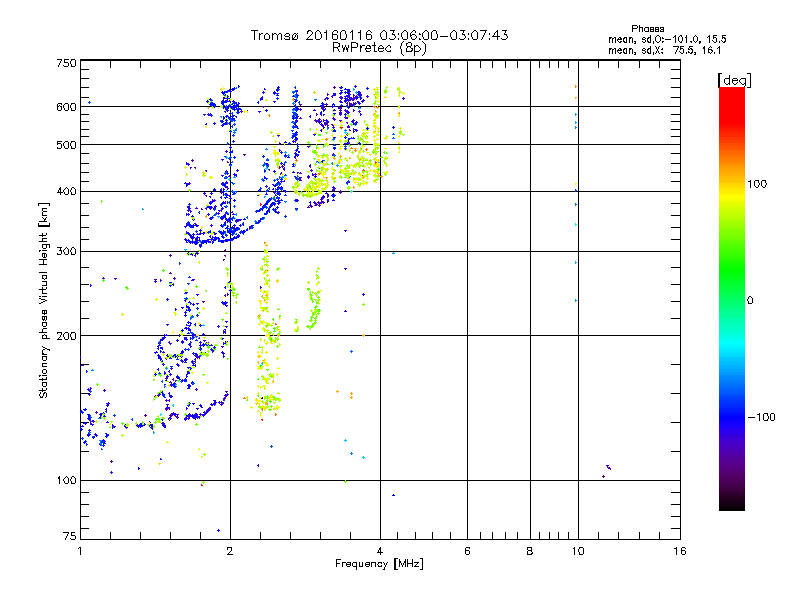
Task: Click the y-axis tick label '300'
Action: (x=66, y=252)
